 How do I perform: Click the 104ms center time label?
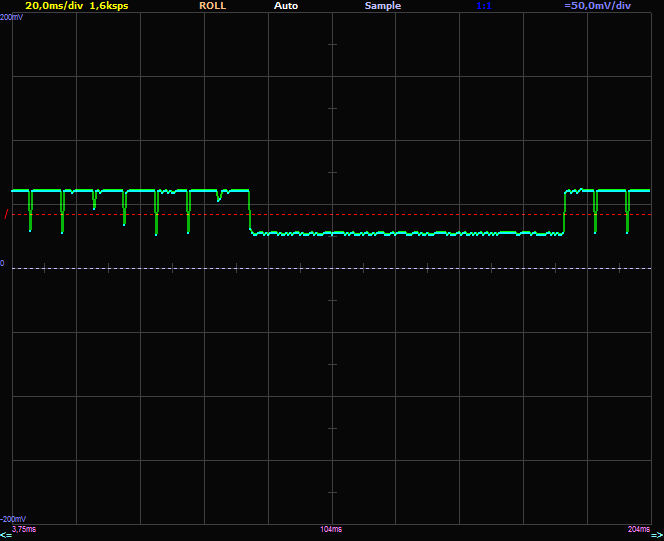click(x=331, y=528)
